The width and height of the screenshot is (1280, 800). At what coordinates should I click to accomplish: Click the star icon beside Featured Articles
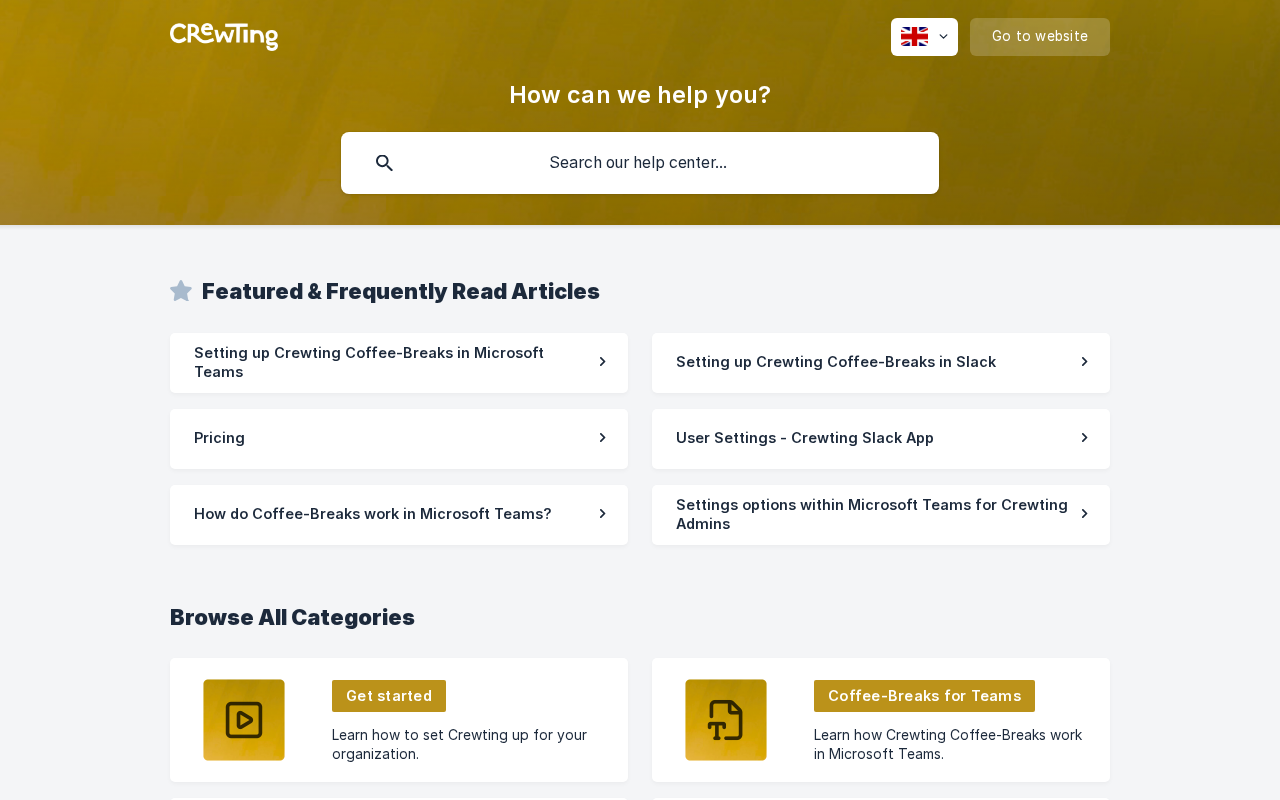click(x=181, y=291)
